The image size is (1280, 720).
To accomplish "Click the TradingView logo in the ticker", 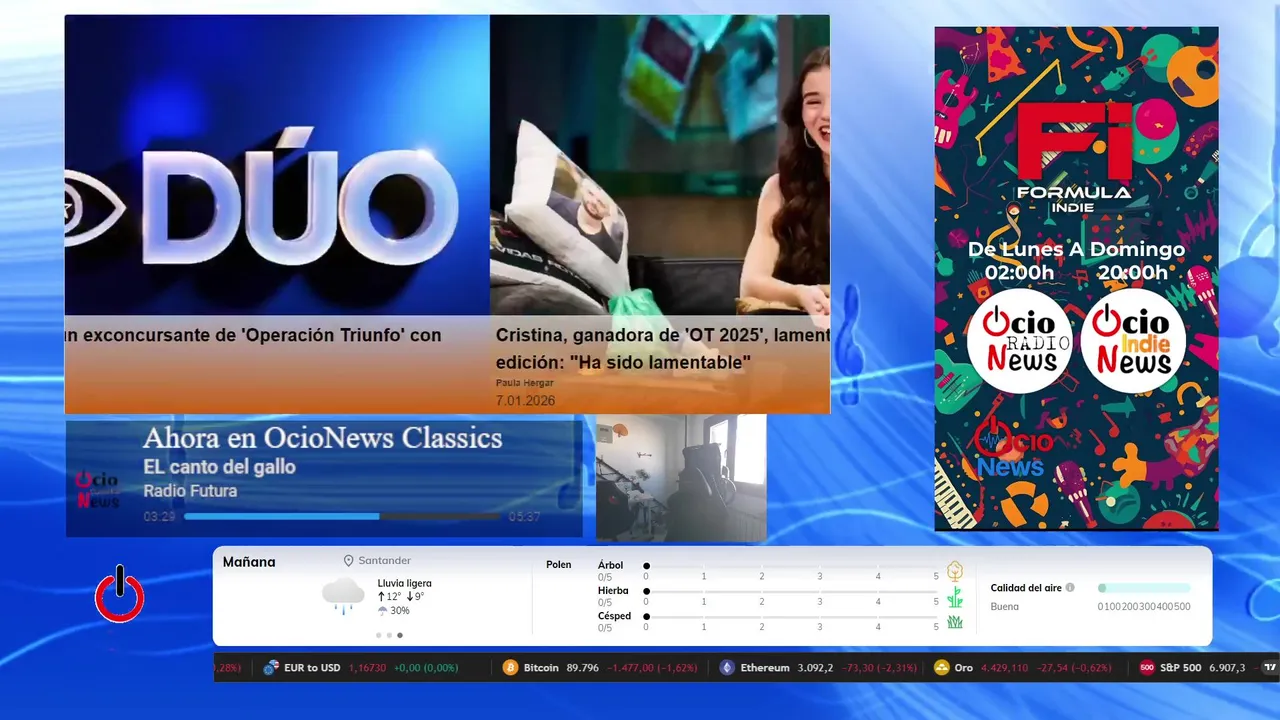I will click(x=1270, y=667).
